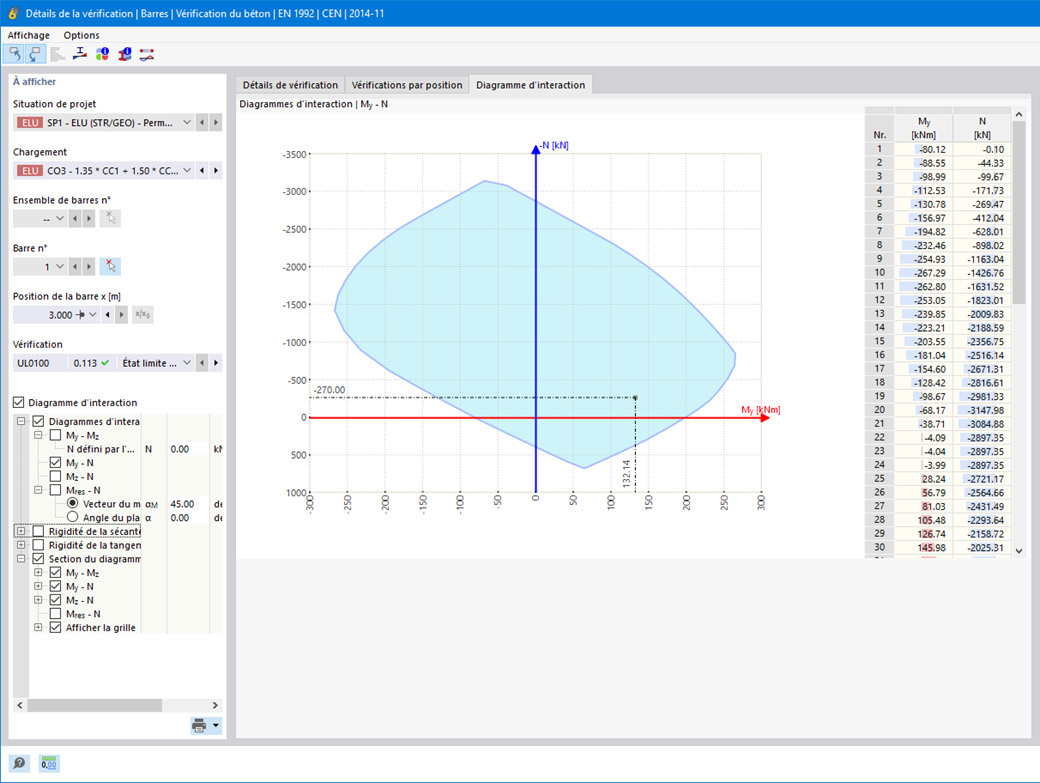This screenshot has width=1040, height=783.
Task: Select the Angle du plan radio button
Action: pyautogui.click(x=71, y=517)
